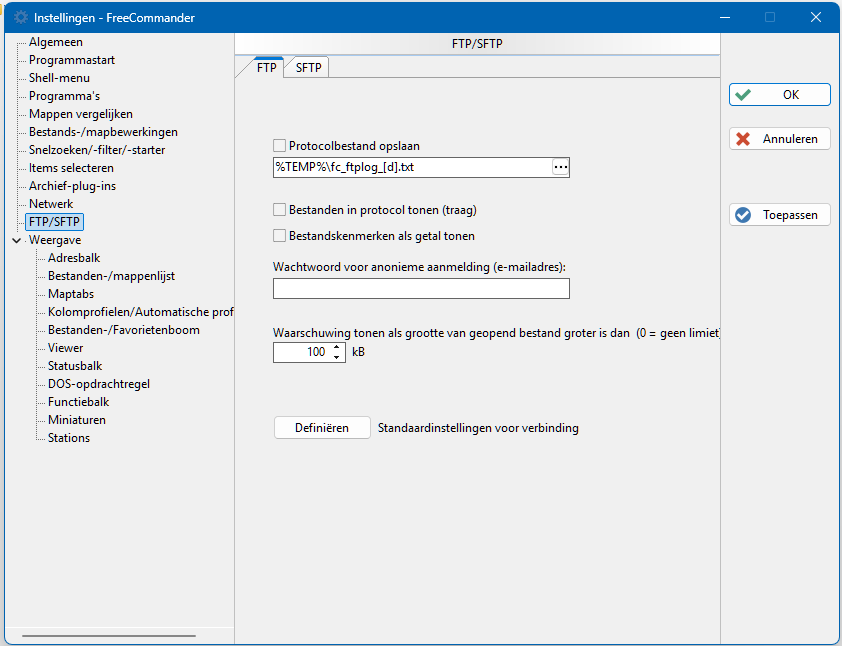Viewport: 842px width, 646px height.
Task: Increase the file size limit with up arrow
Action: pos(337,347)
